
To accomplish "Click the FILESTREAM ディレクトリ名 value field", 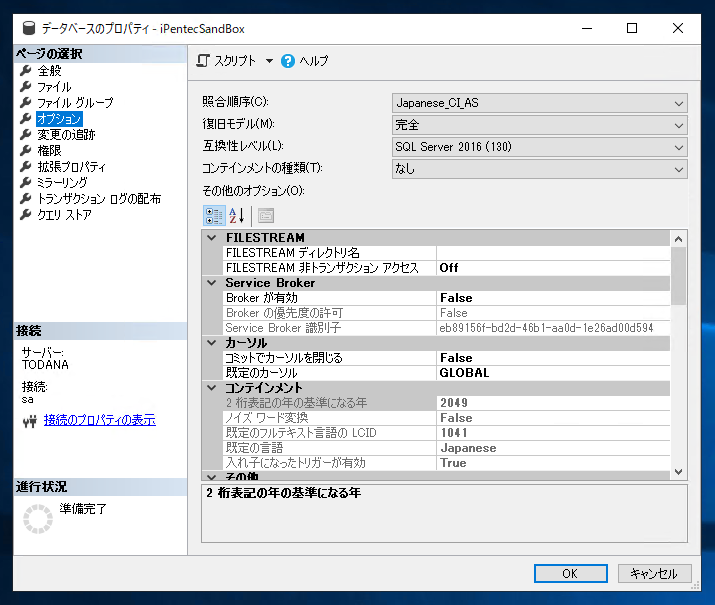I will point(553,253).
